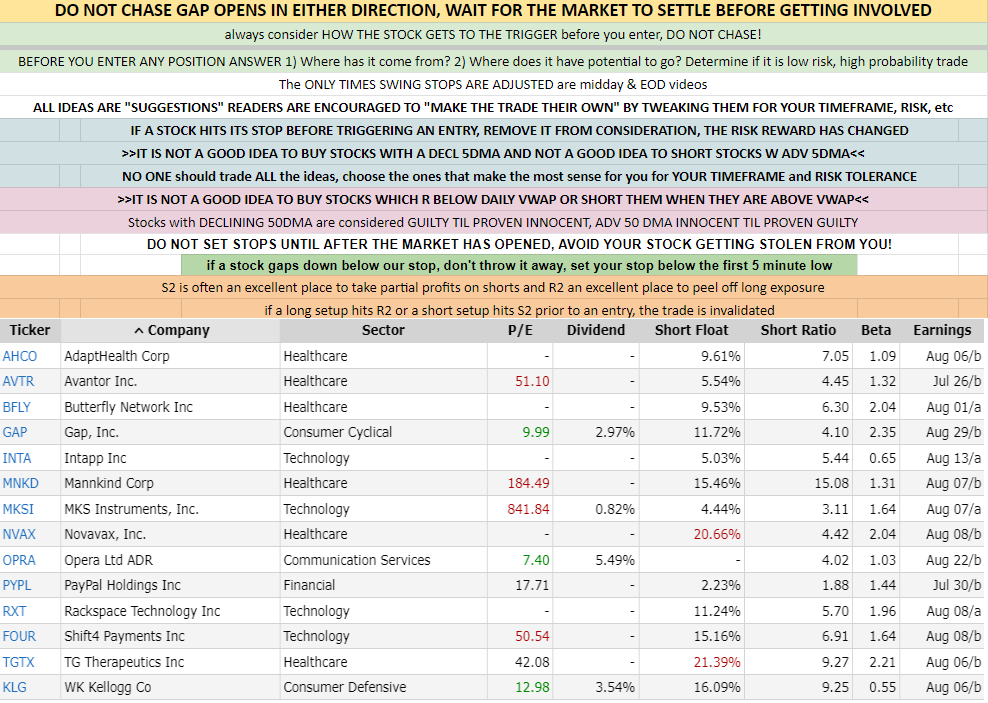This screenshot has width=988, height=703.
Task: Sort by the Beta column header
Action: (876, 330)
